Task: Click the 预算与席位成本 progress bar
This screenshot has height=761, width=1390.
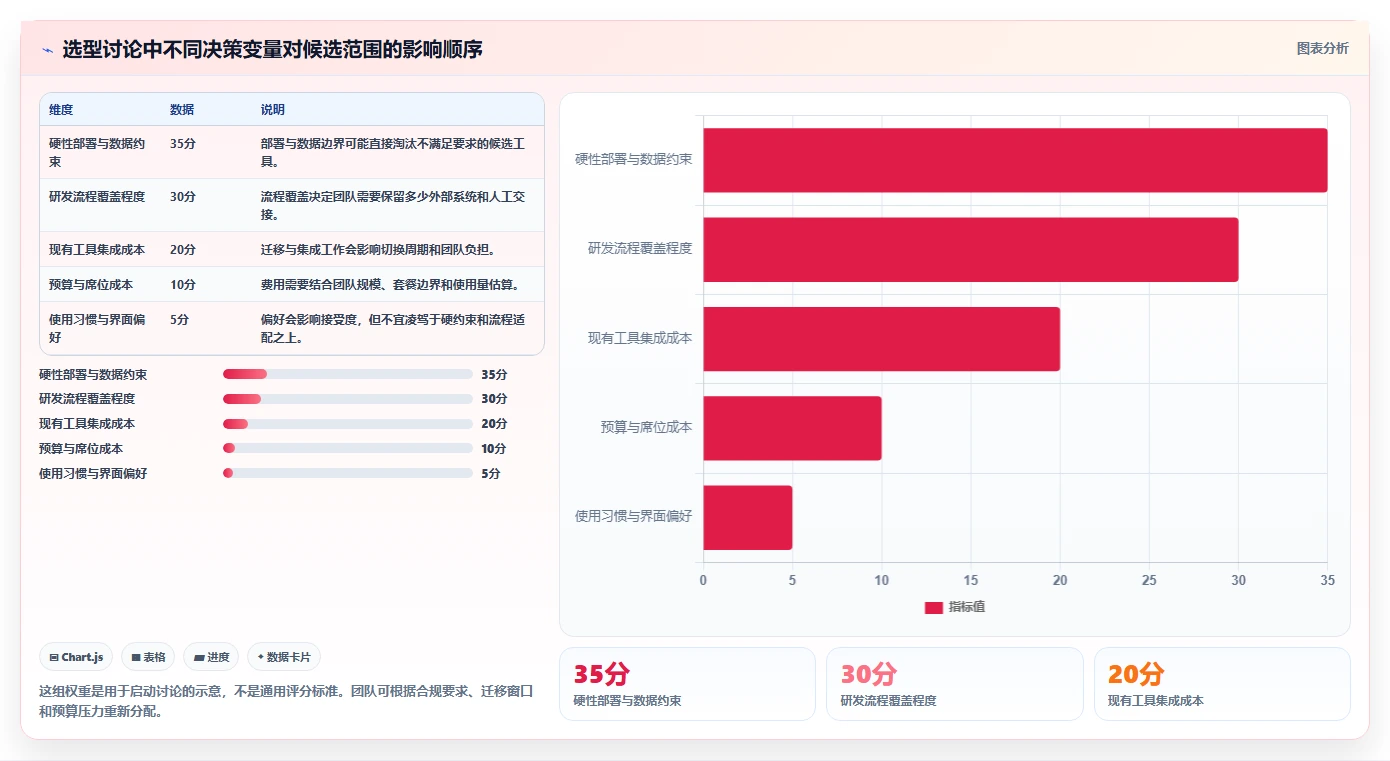Action: [347, 449]
